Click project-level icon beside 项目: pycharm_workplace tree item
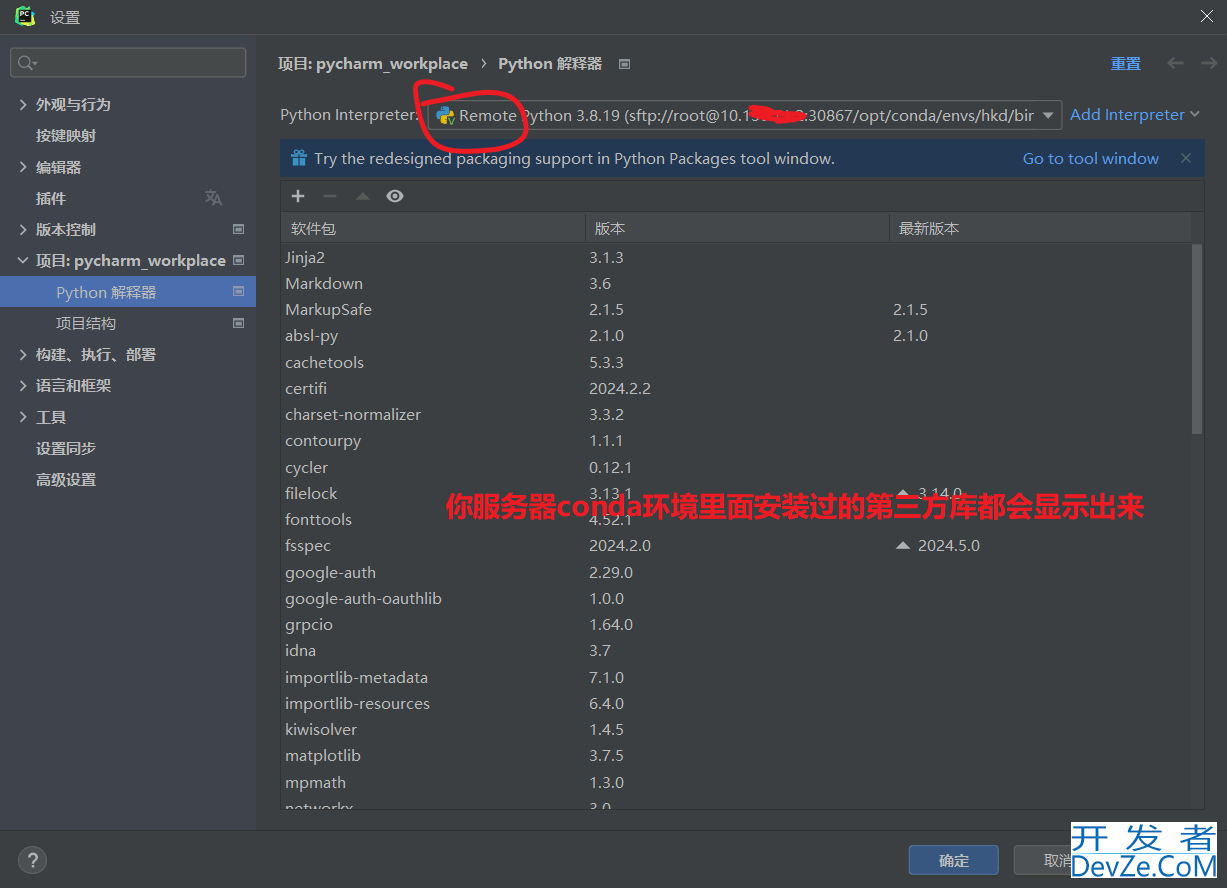 238,260
